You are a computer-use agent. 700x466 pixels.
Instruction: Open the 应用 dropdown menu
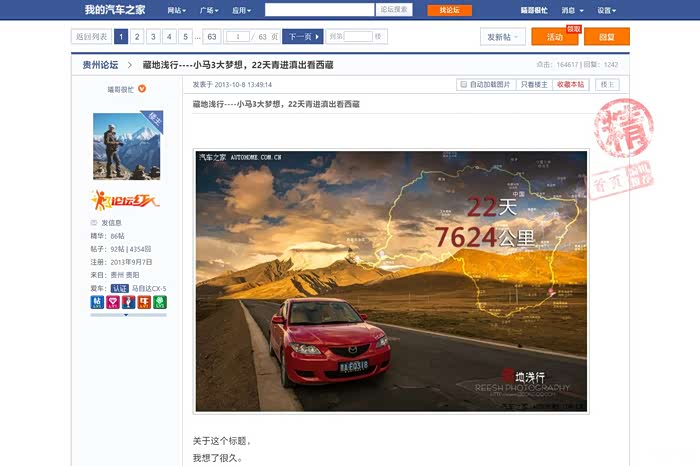click(x=242, y=10)
